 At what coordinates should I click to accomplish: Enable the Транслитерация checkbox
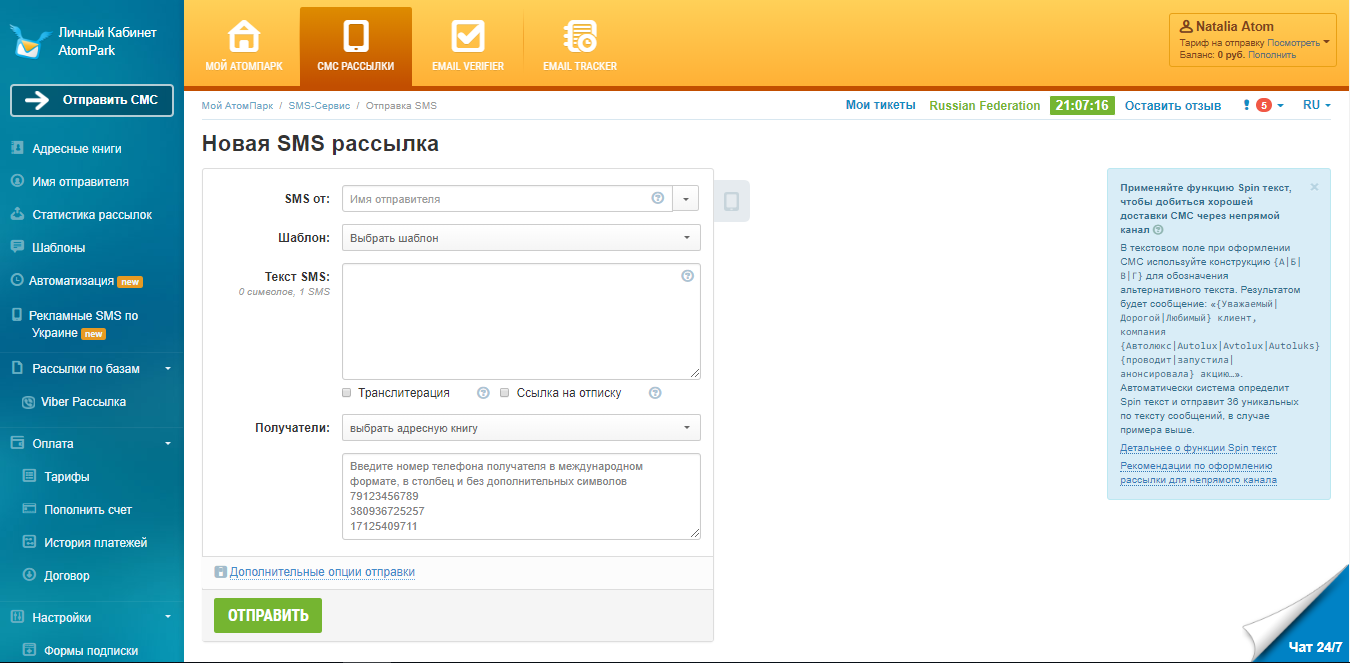point(345,393)
